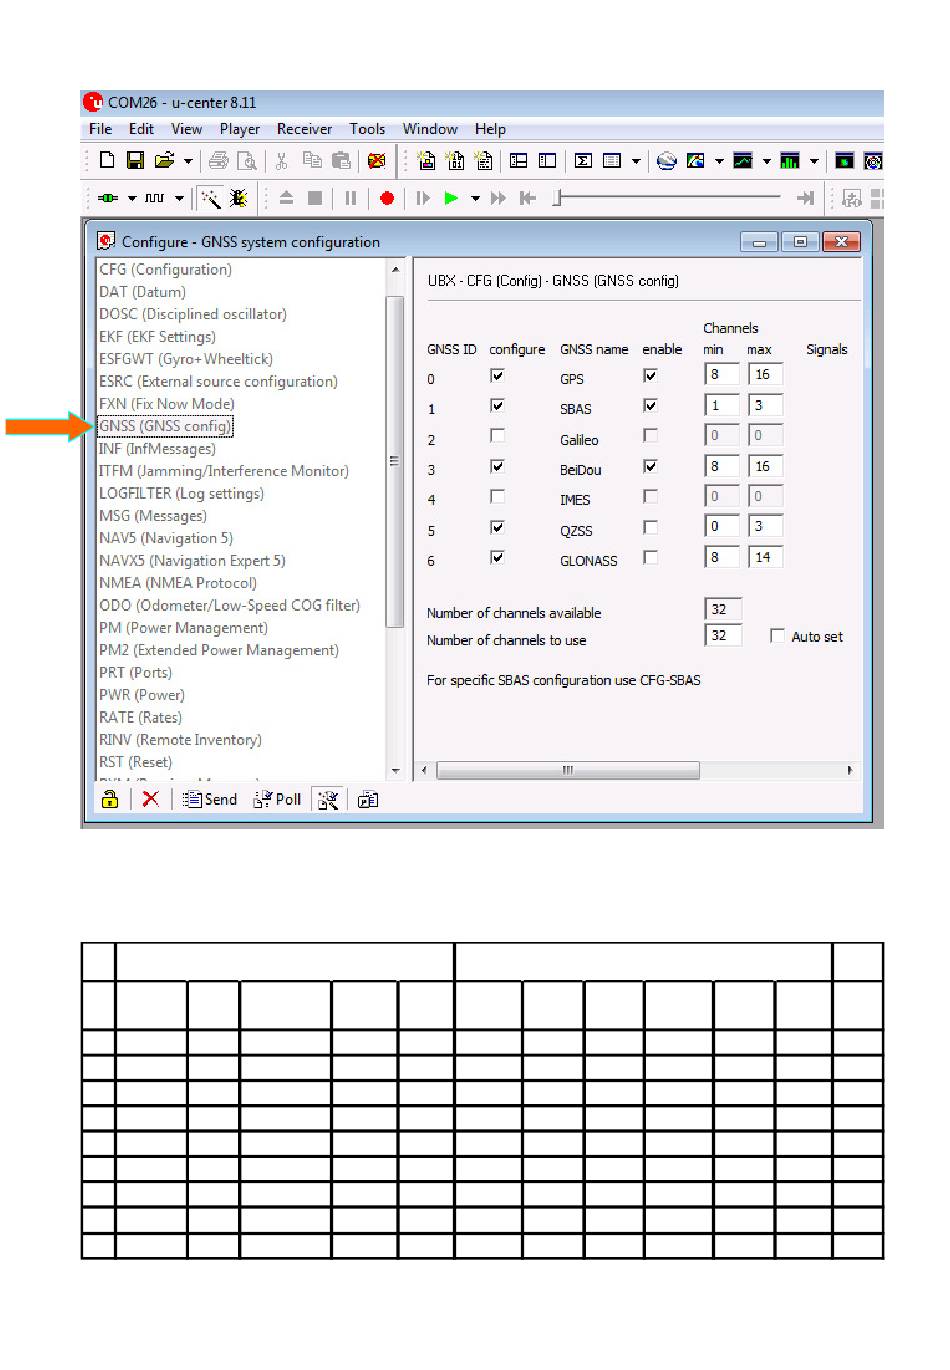Open dropdown arrow beside map view icon
Viewport: 950px width, 1370px height.
click(x=719, y=161)
